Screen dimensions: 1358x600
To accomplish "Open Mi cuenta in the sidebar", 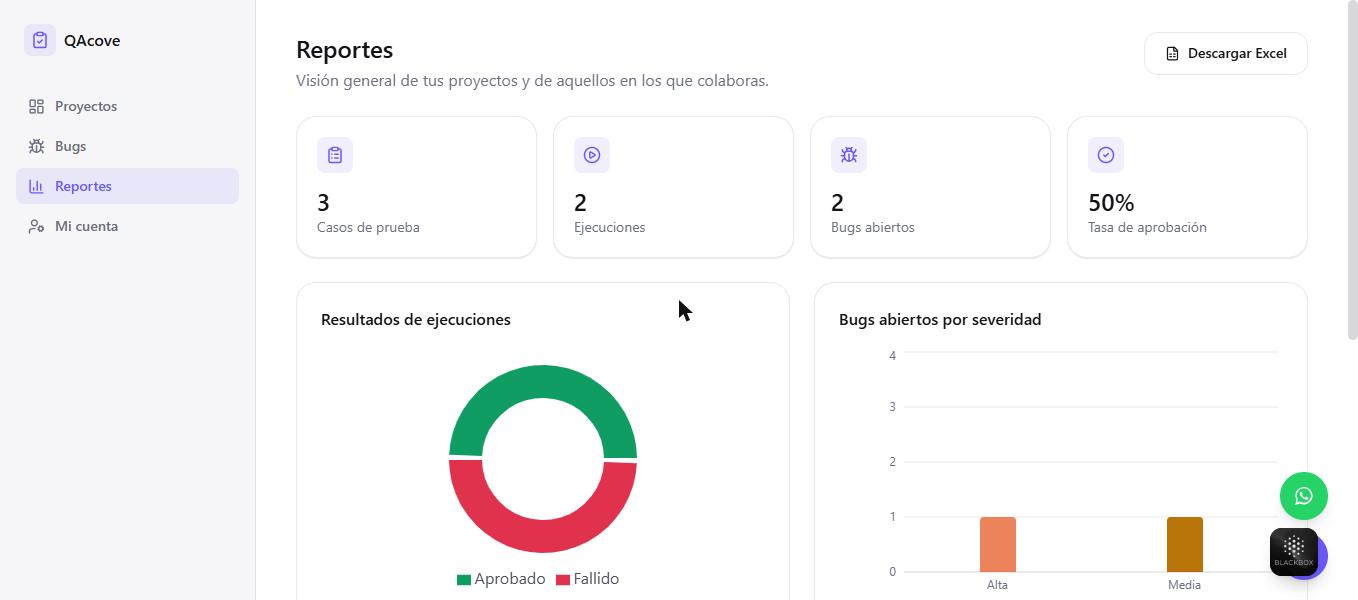I will point(127,226).
